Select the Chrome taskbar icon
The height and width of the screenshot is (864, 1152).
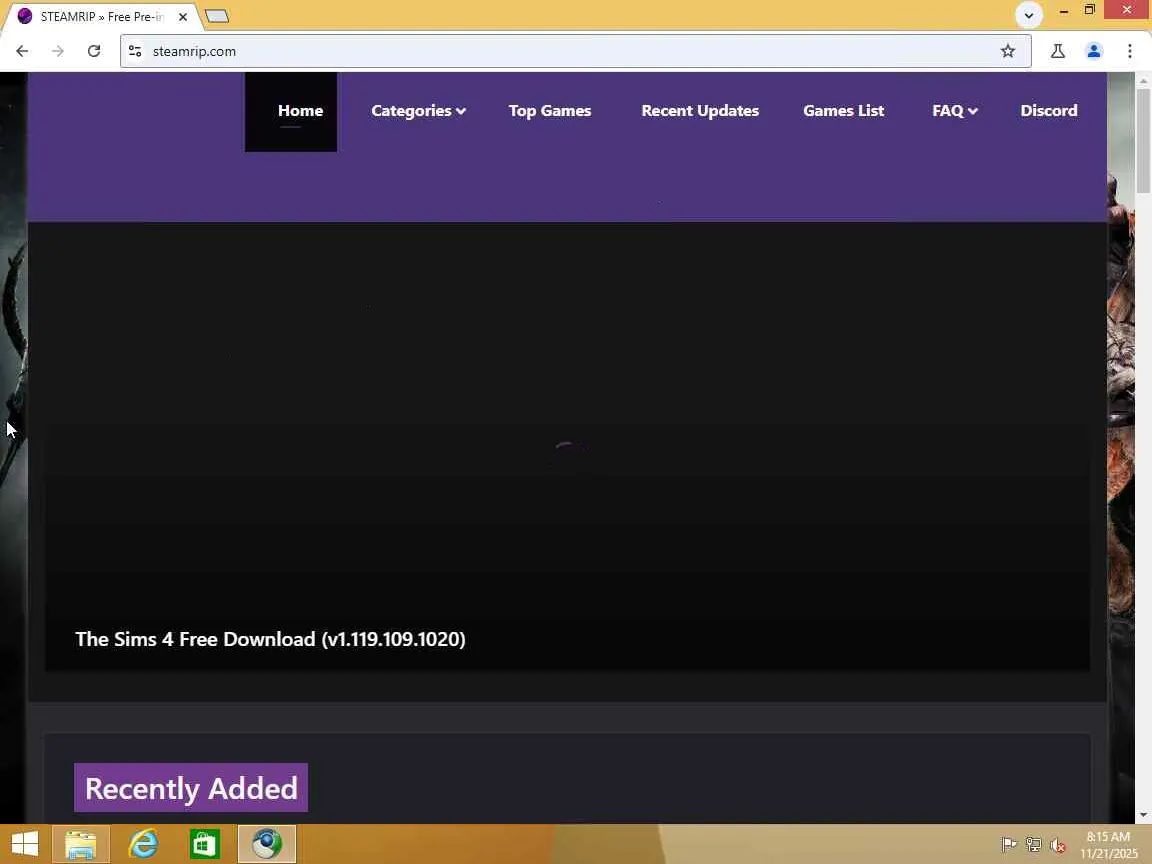point(267,844)
